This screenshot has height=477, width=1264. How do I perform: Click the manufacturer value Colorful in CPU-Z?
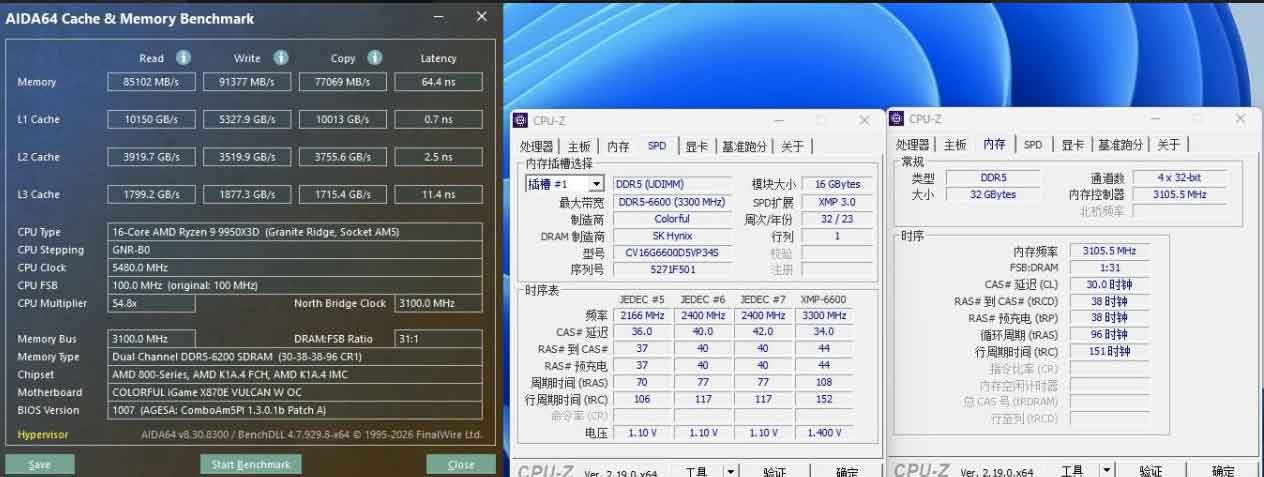672,219
